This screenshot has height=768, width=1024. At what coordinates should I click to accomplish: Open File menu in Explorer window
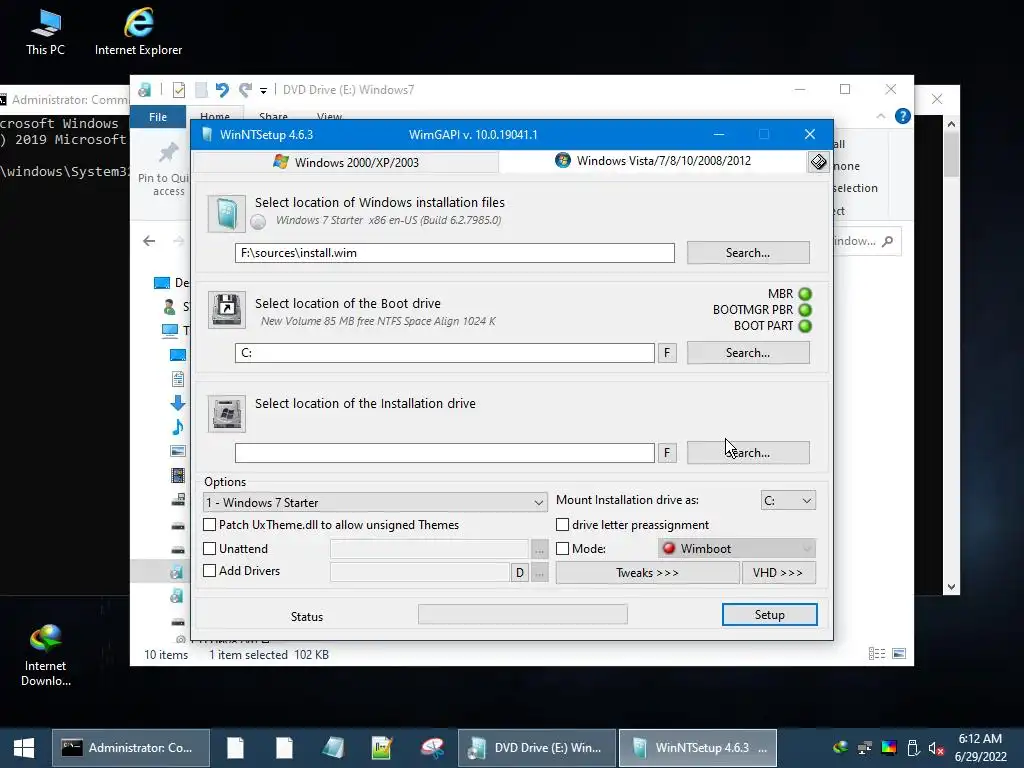[158, 117]
